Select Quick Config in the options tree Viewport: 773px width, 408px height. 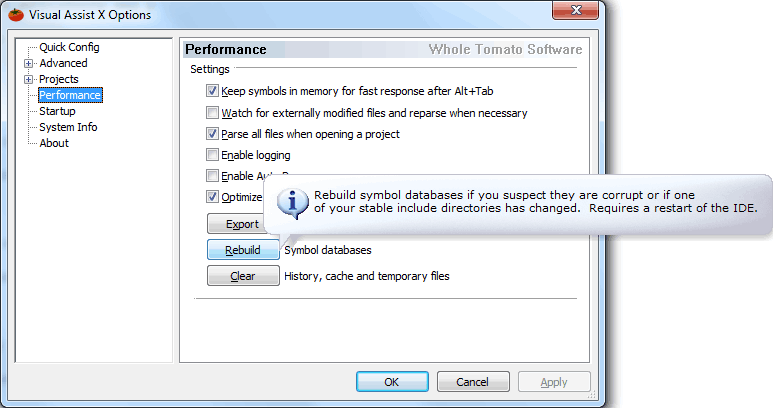(x=70, y=47)
